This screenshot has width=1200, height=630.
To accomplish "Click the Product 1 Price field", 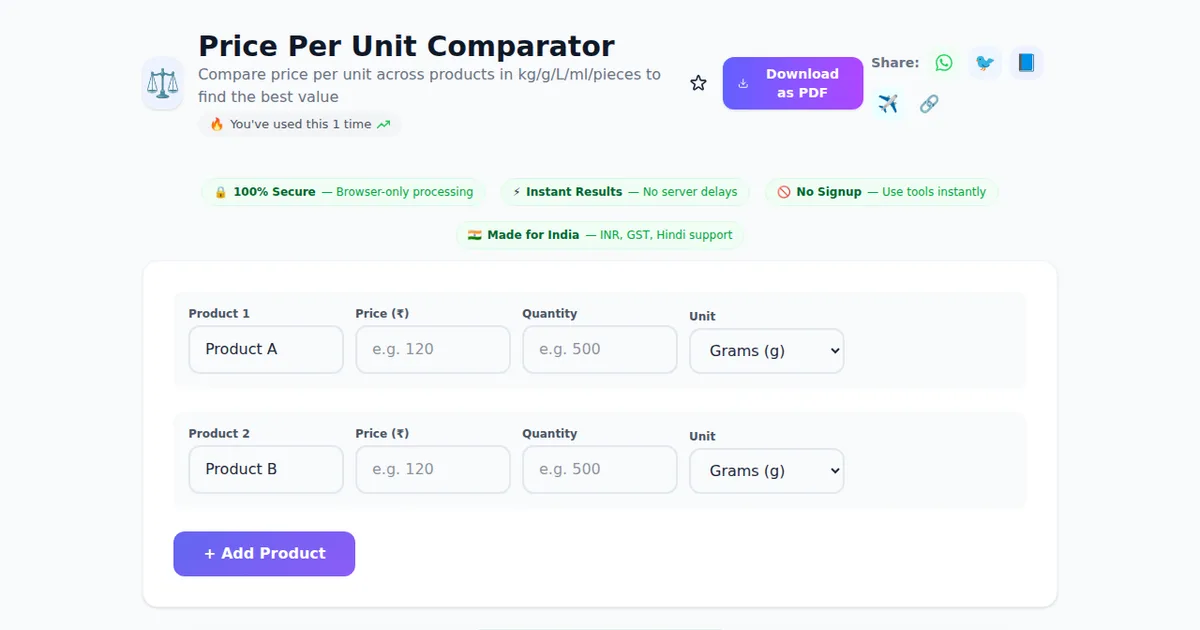I will pos(433,349).
